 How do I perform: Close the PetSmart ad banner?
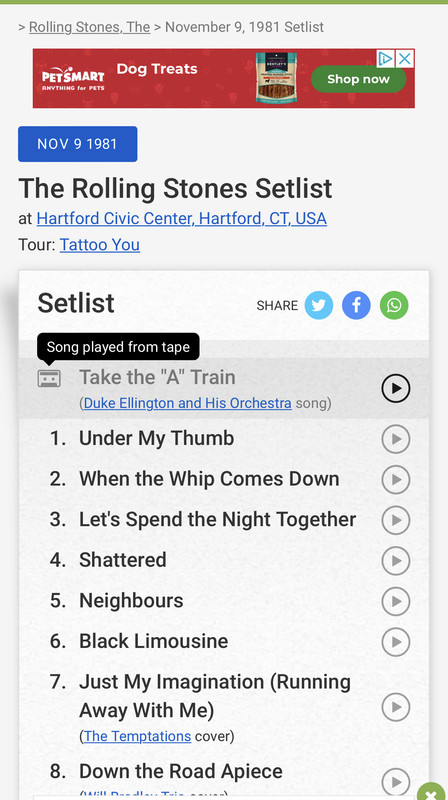405,59
